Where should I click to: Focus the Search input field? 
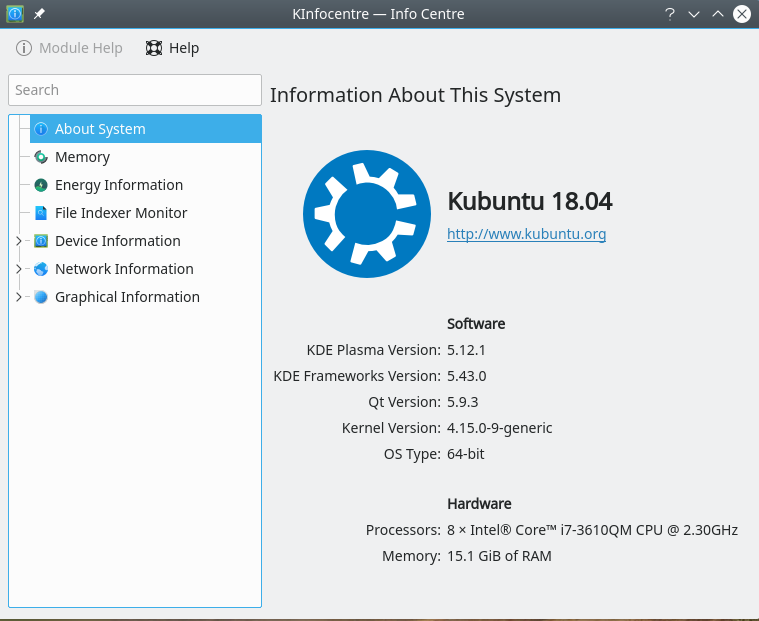tap(135, 90)
